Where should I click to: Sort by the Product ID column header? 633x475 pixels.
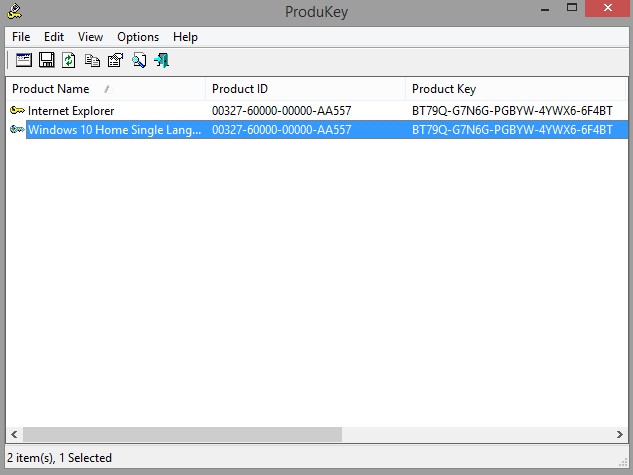[306, 89]
